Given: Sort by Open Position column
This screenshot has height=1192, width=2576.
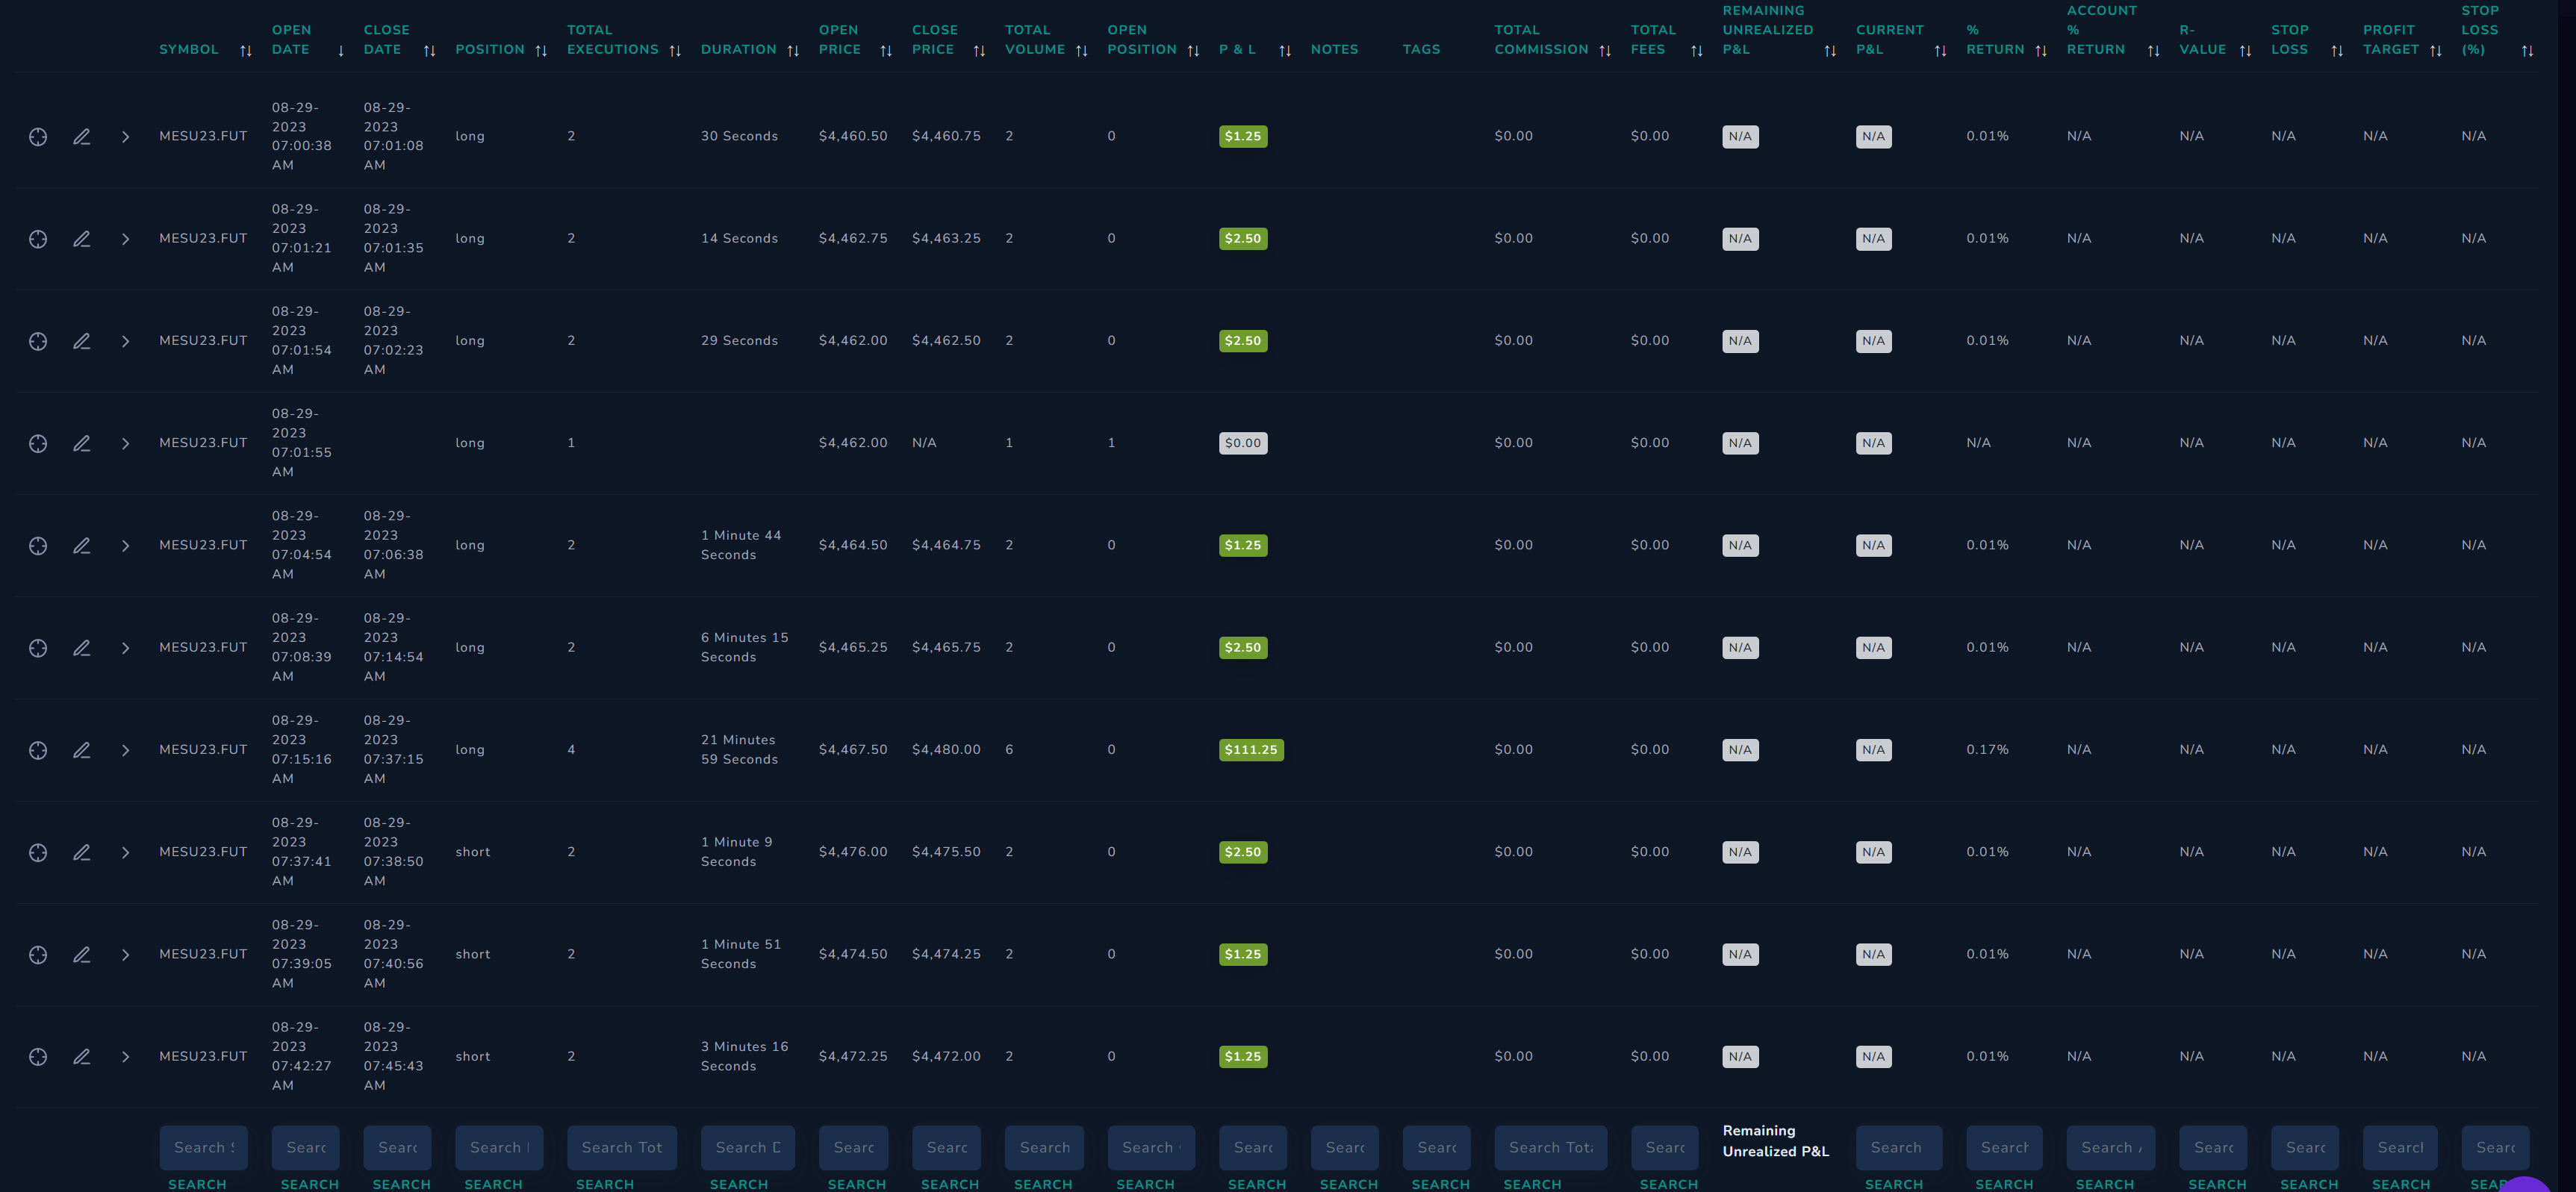Looking at the screenshot, I should click(x=1193, y=51).
